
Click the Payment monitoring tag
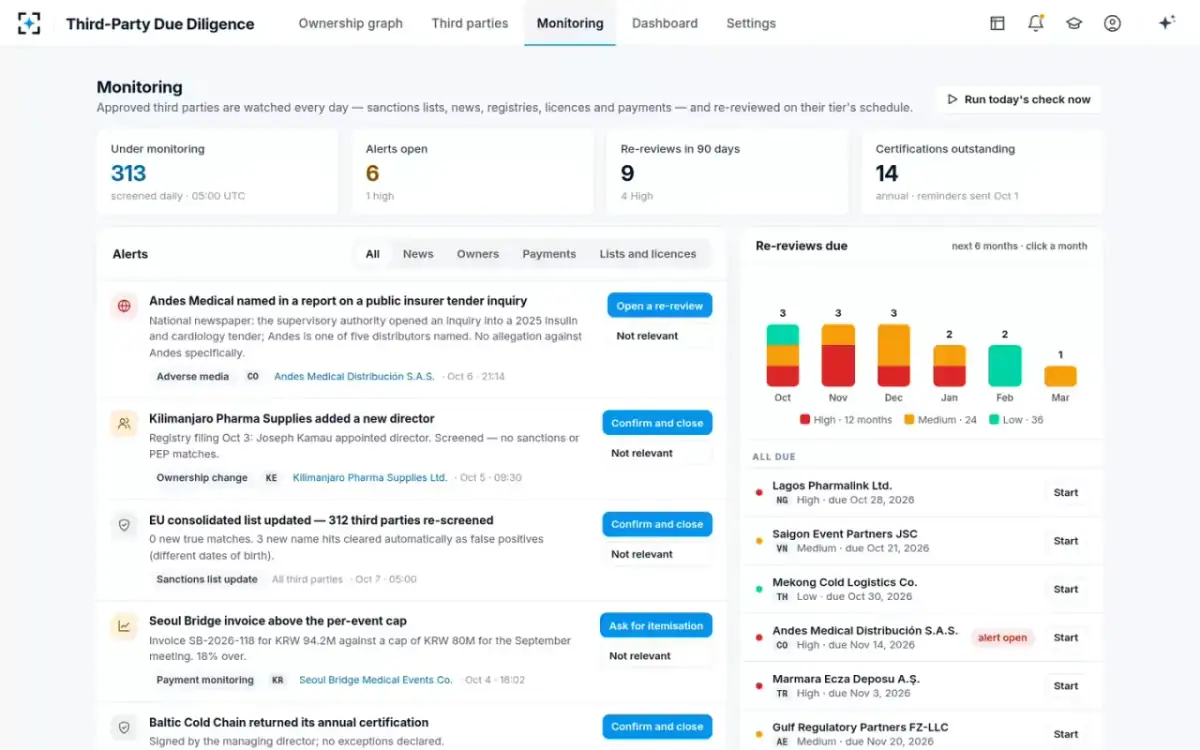[x=205, y=680]
